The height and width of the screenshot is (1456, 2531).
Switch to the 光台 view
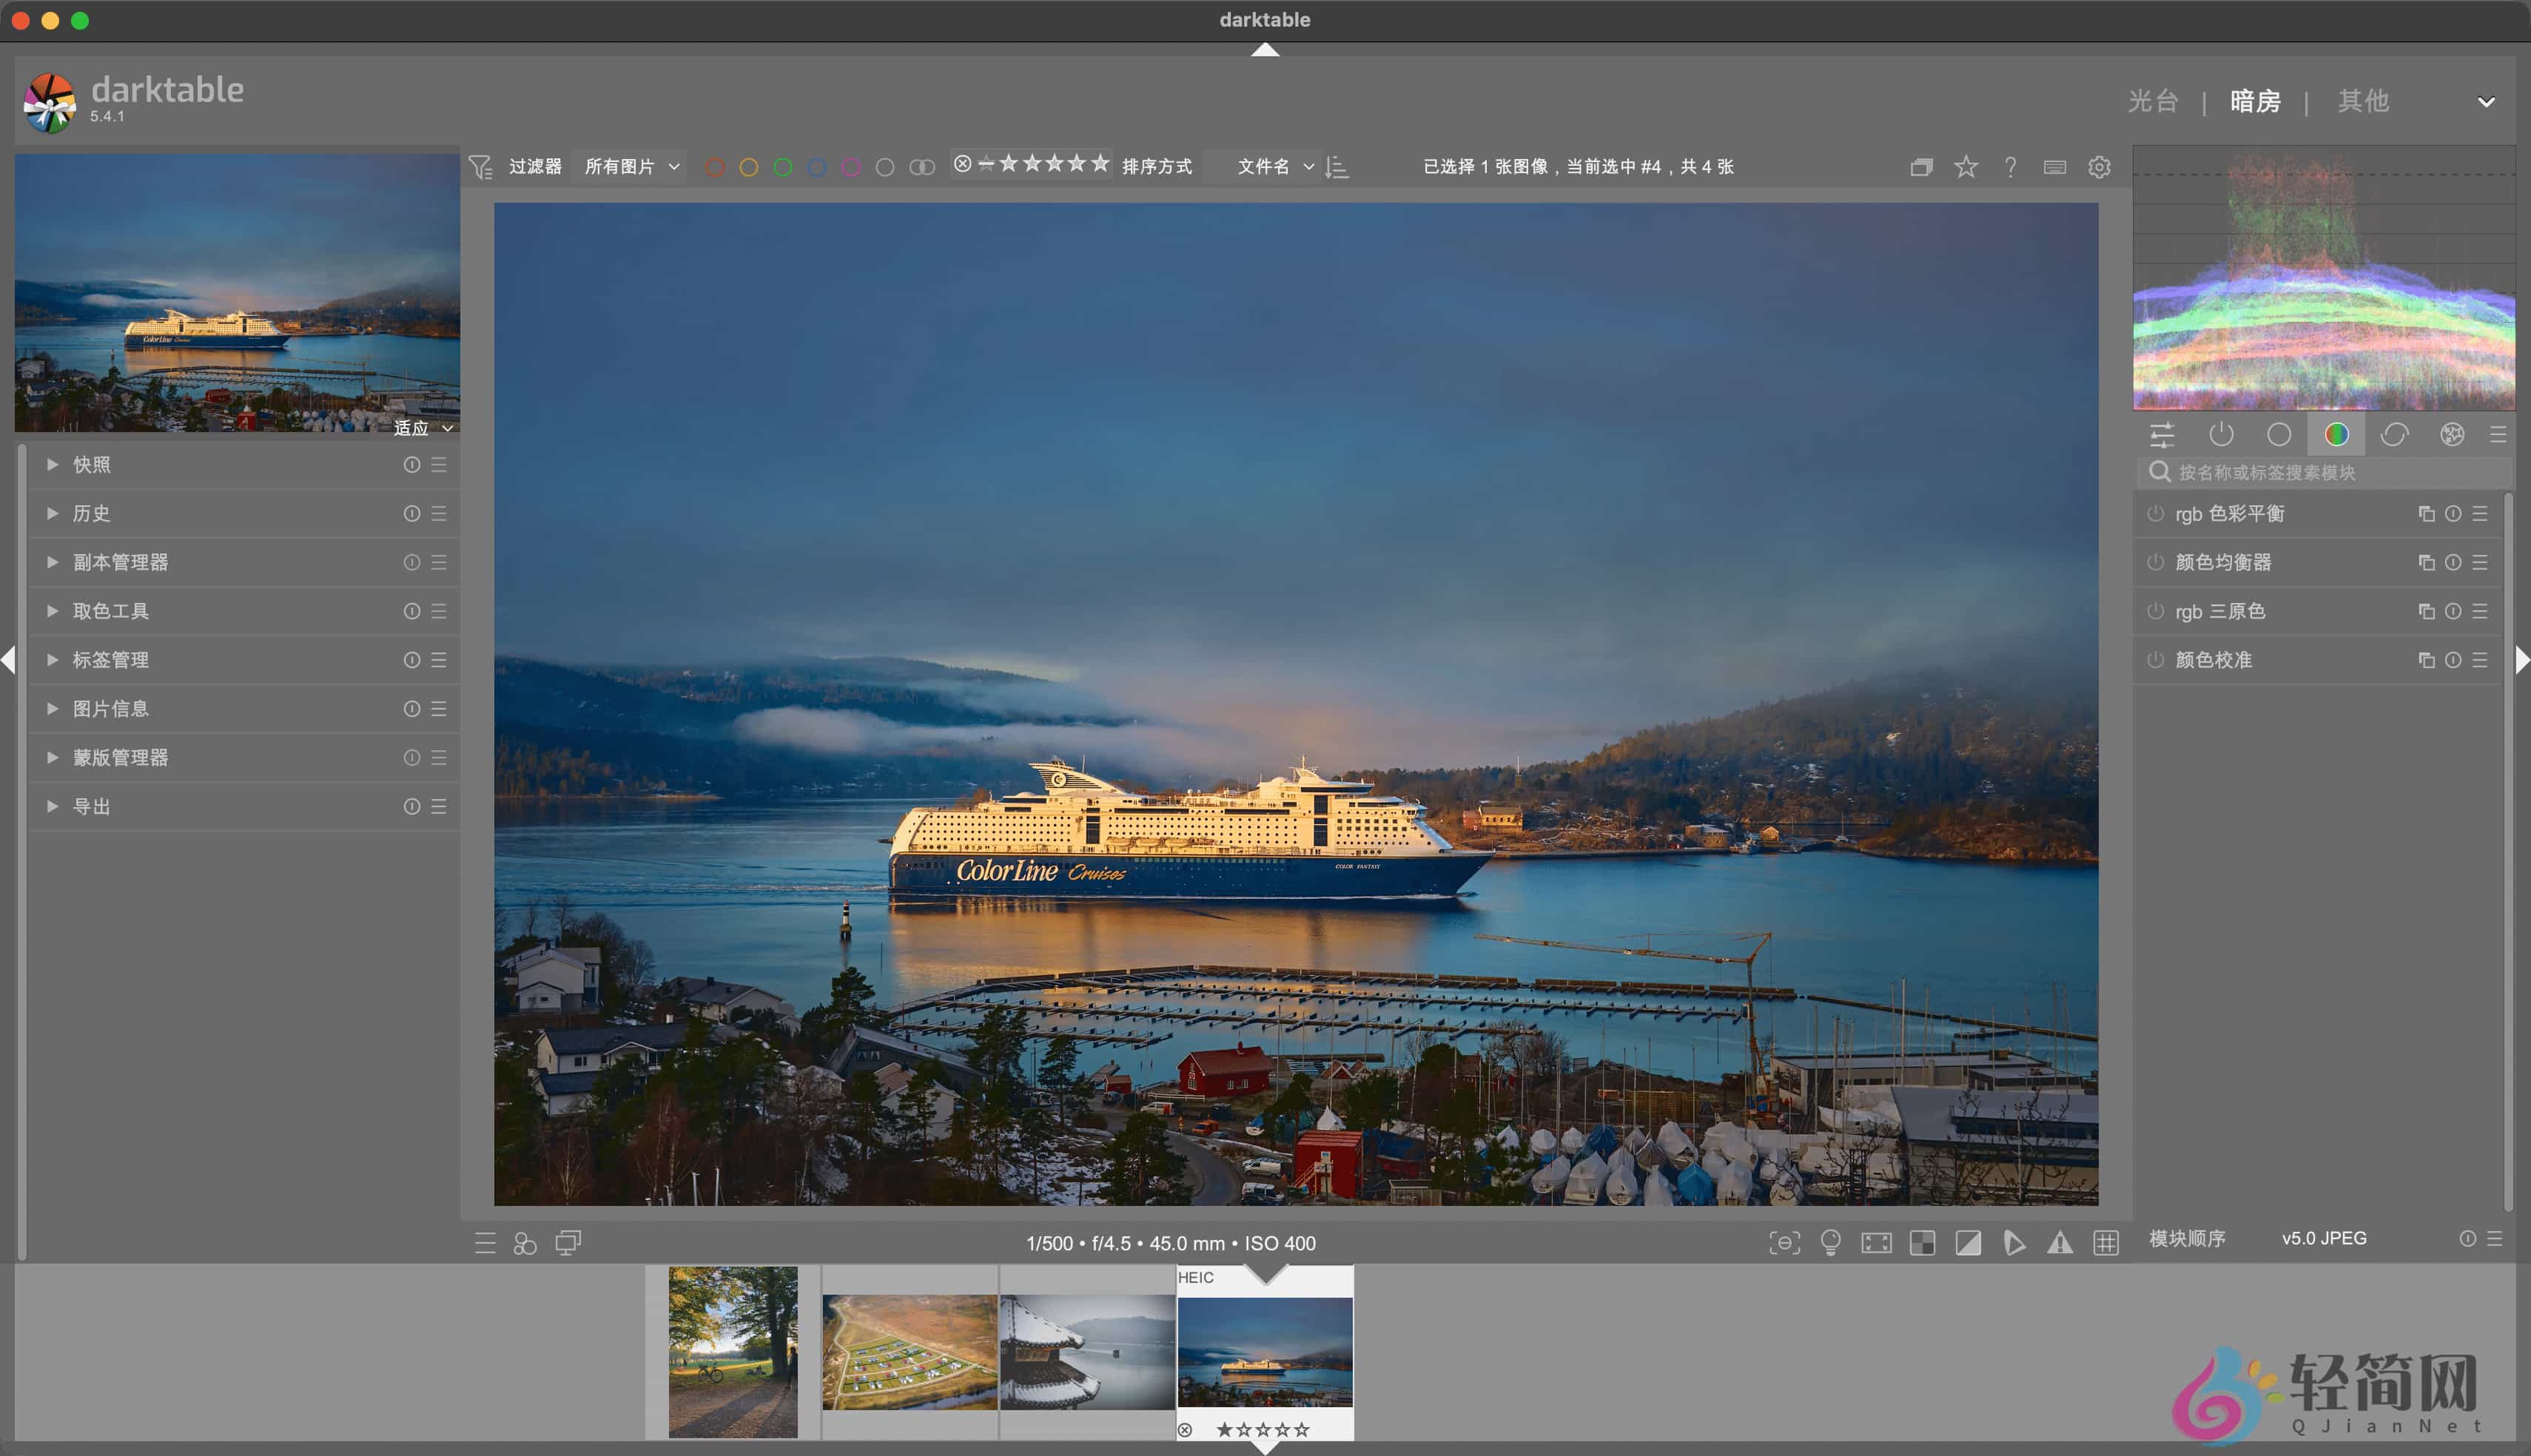(2153, 100)
